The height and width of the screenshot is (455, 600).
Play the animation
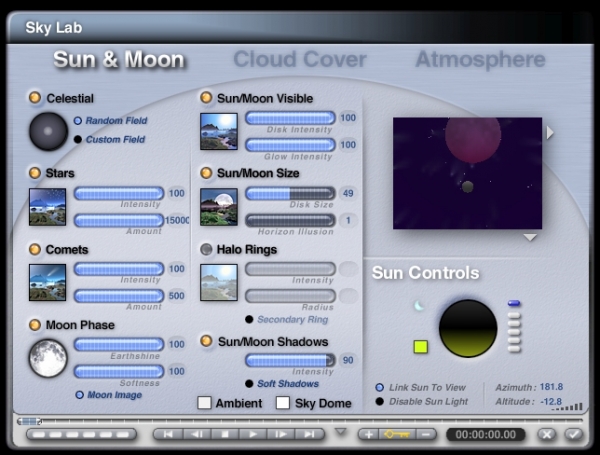click(x=253, y=434)
